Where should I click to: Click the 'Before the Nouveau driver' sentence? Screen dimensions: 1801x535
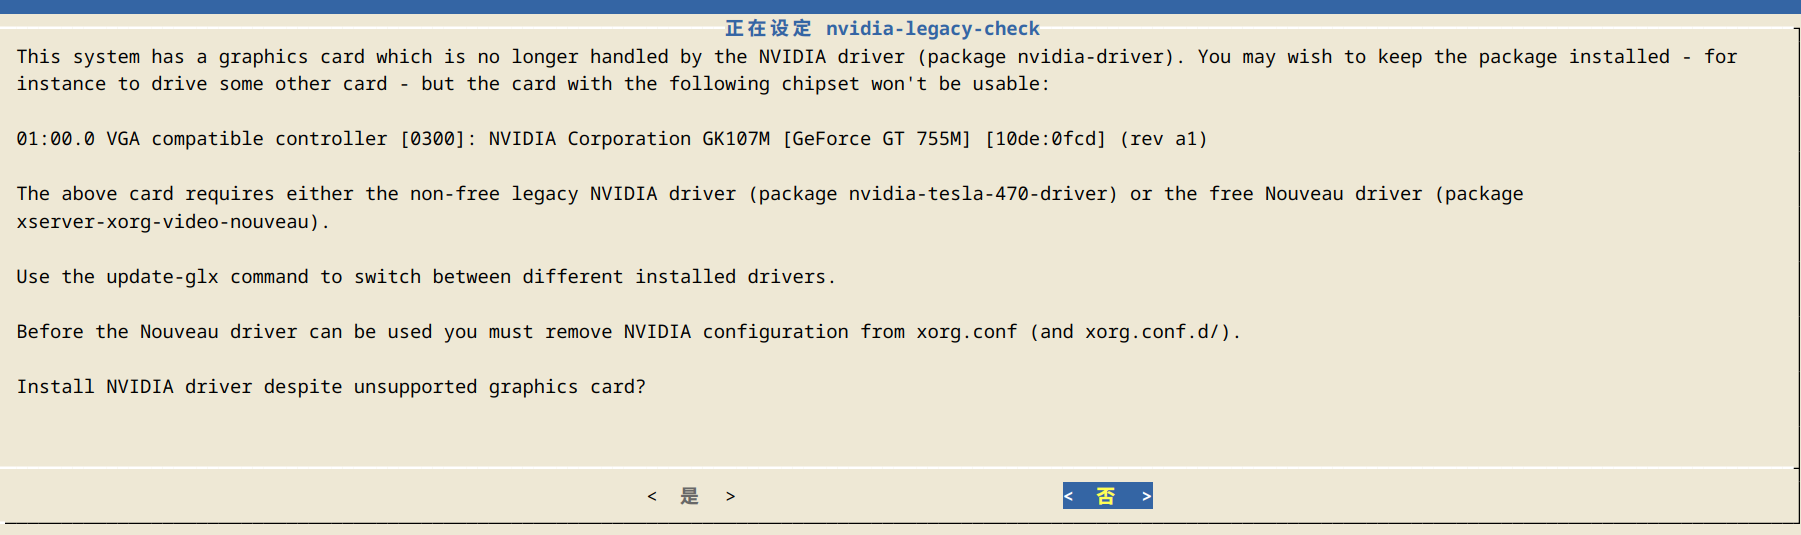(157, 332)
